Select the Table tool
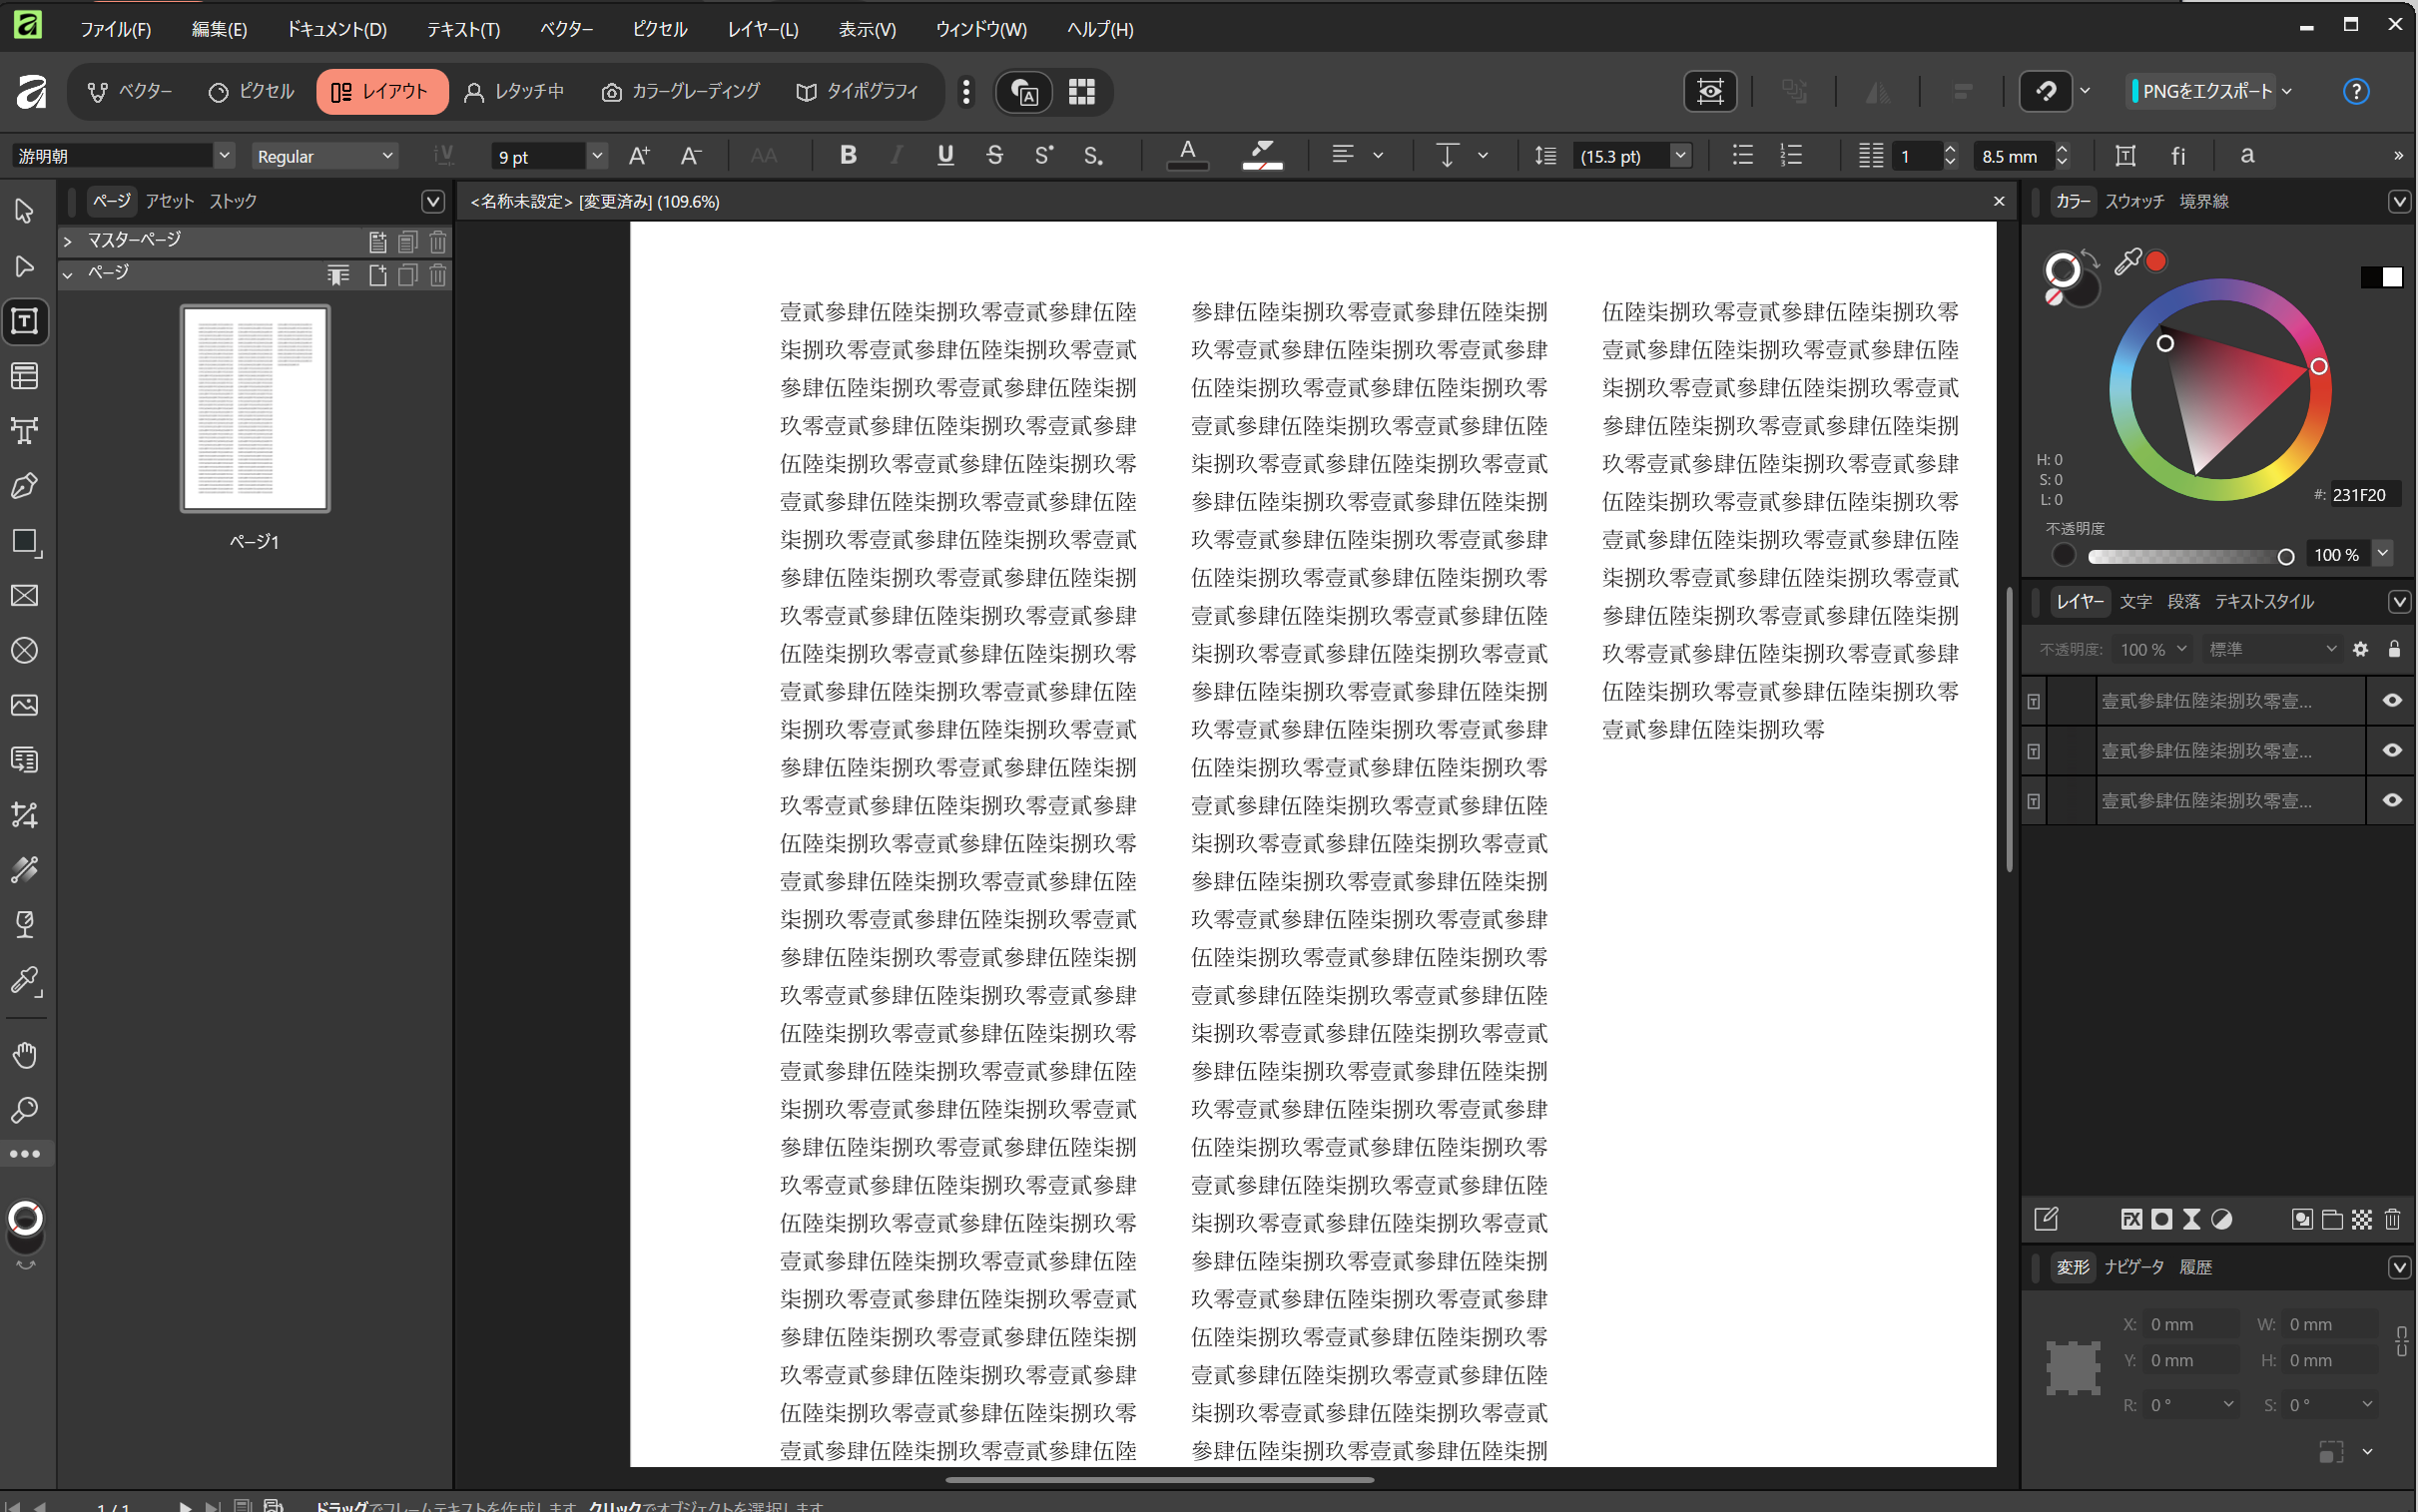 [25, 376]
